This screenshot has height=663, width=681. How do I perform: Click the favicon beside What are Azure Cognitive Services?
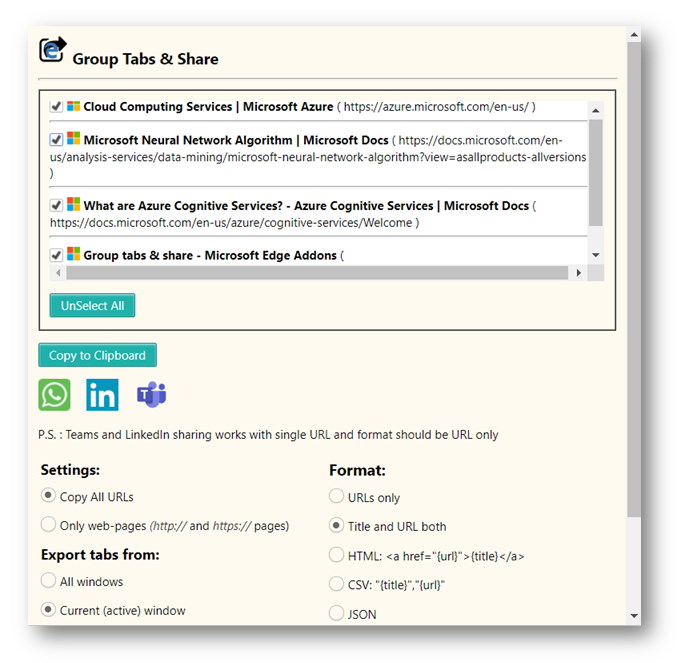73,204
